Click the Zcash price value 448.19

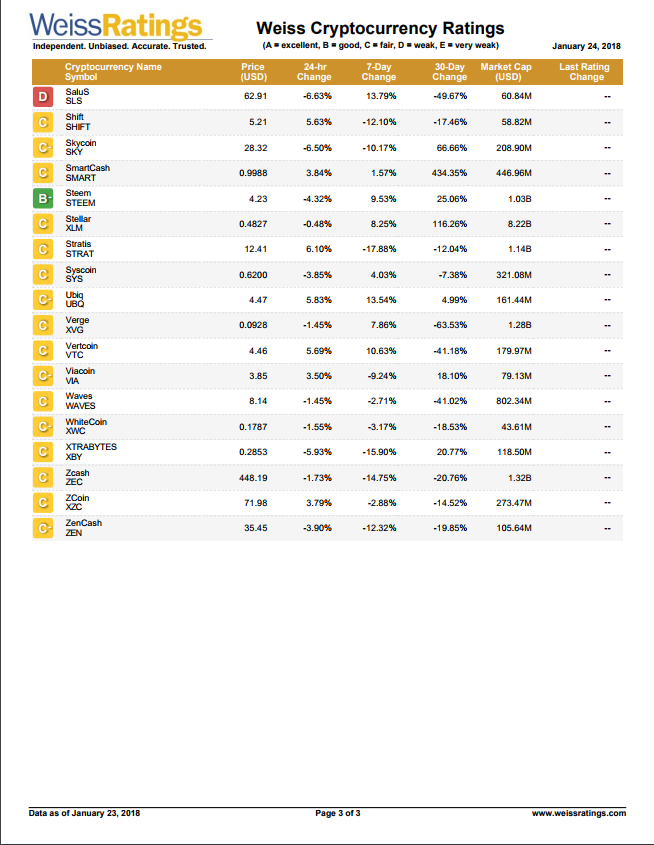(253, 478)
